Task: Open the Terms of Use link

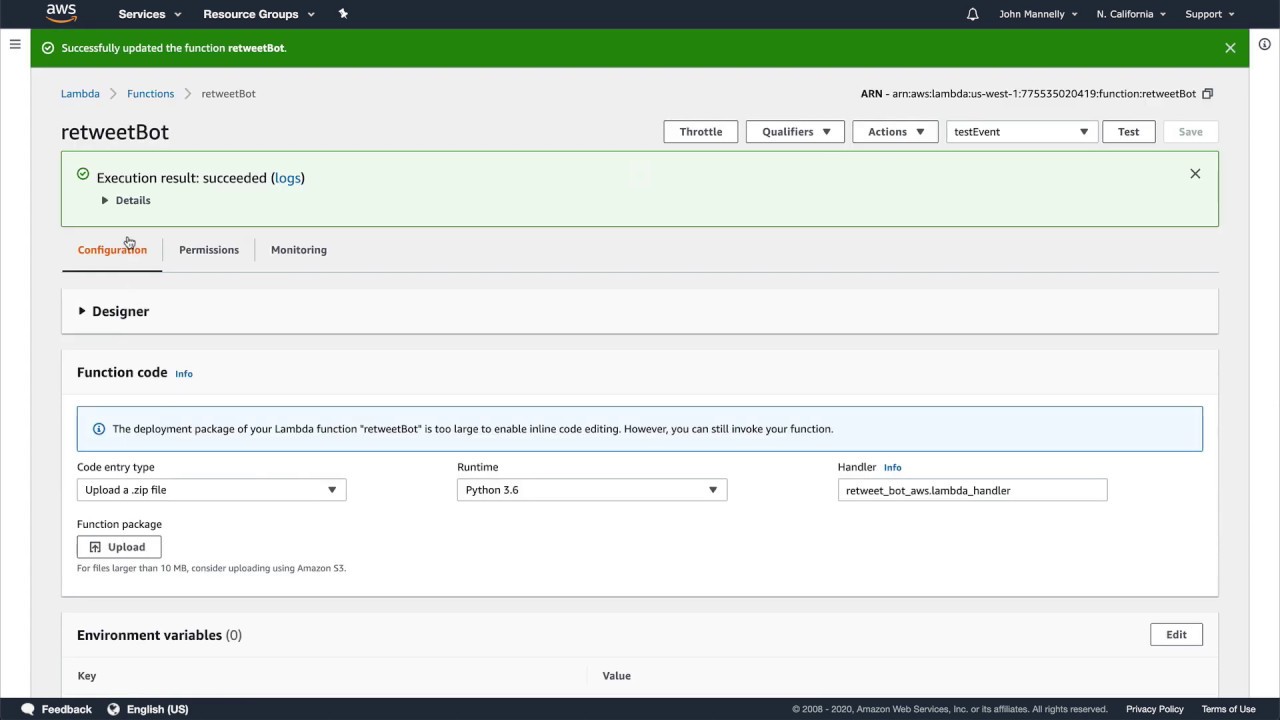Action: [x=1228, y=709]
